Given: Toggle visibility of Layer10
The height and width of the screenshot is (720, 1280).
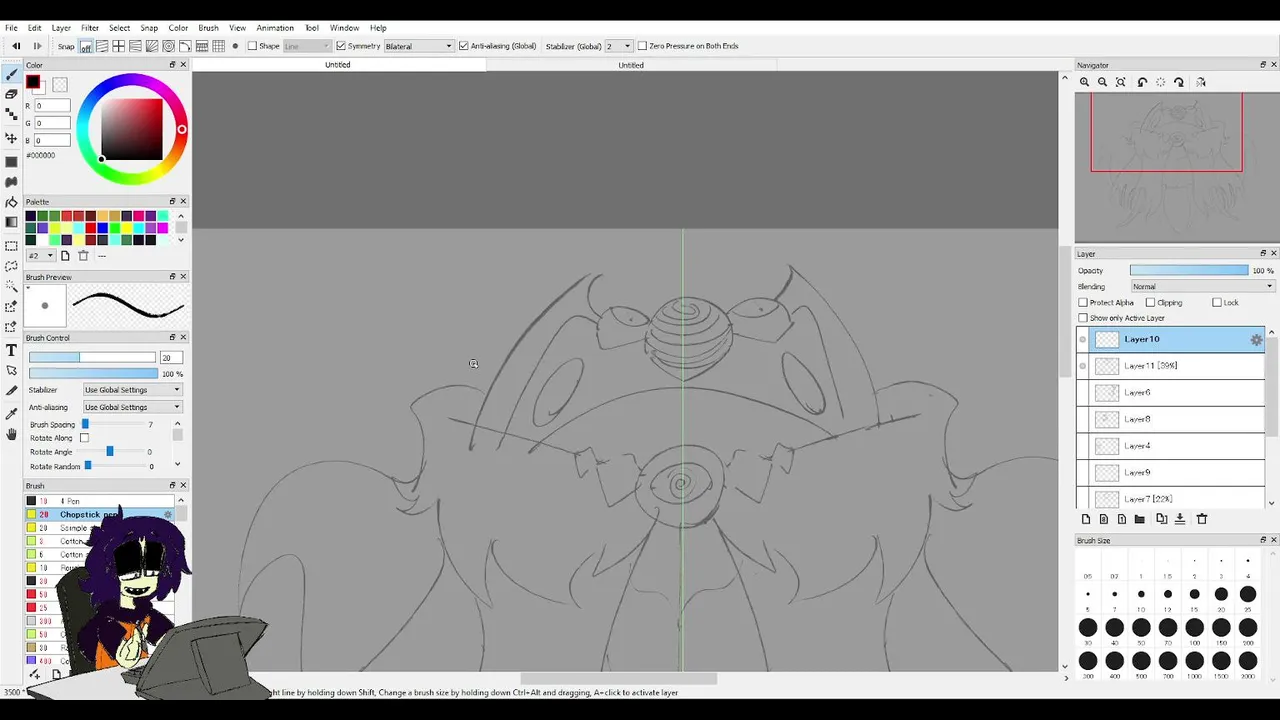Looking at the screenshot, I should (1083, 340).
